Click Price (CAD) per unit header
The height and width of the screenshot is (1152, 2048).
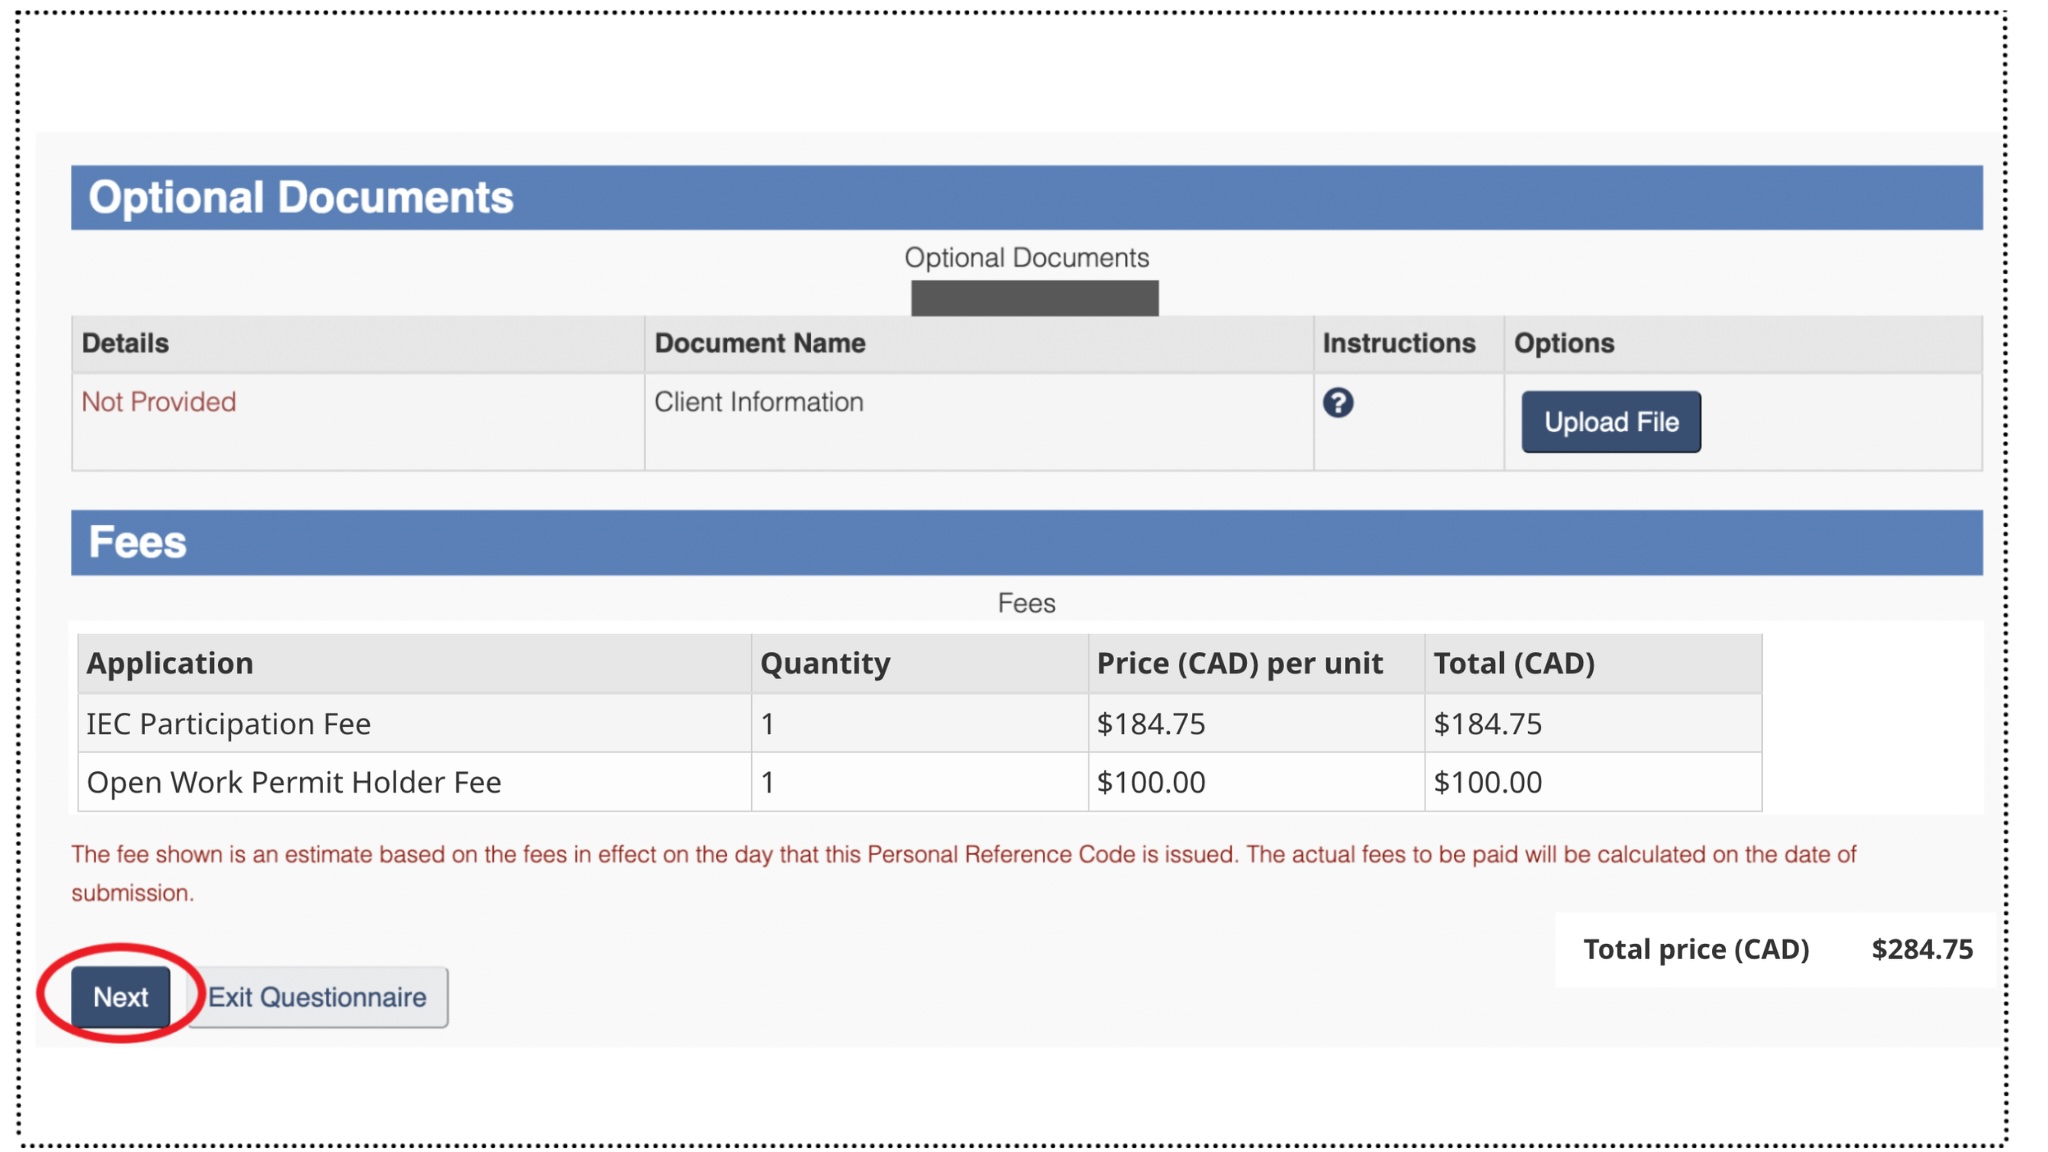[x=1239, y=663]
